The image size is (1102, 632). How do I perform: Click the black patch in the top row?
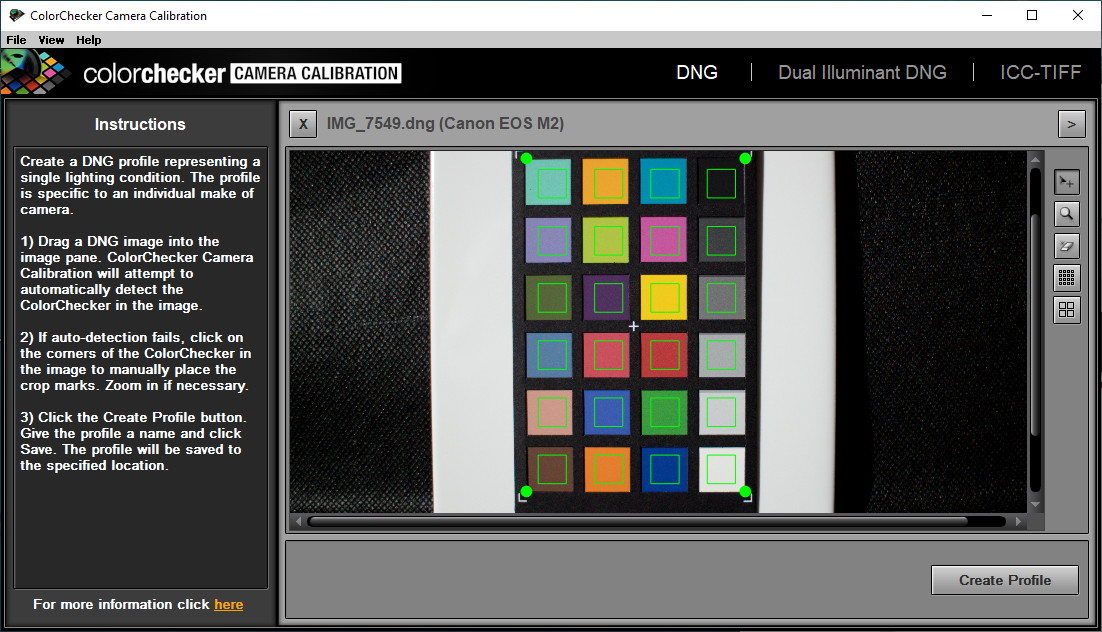coord(720,182)
